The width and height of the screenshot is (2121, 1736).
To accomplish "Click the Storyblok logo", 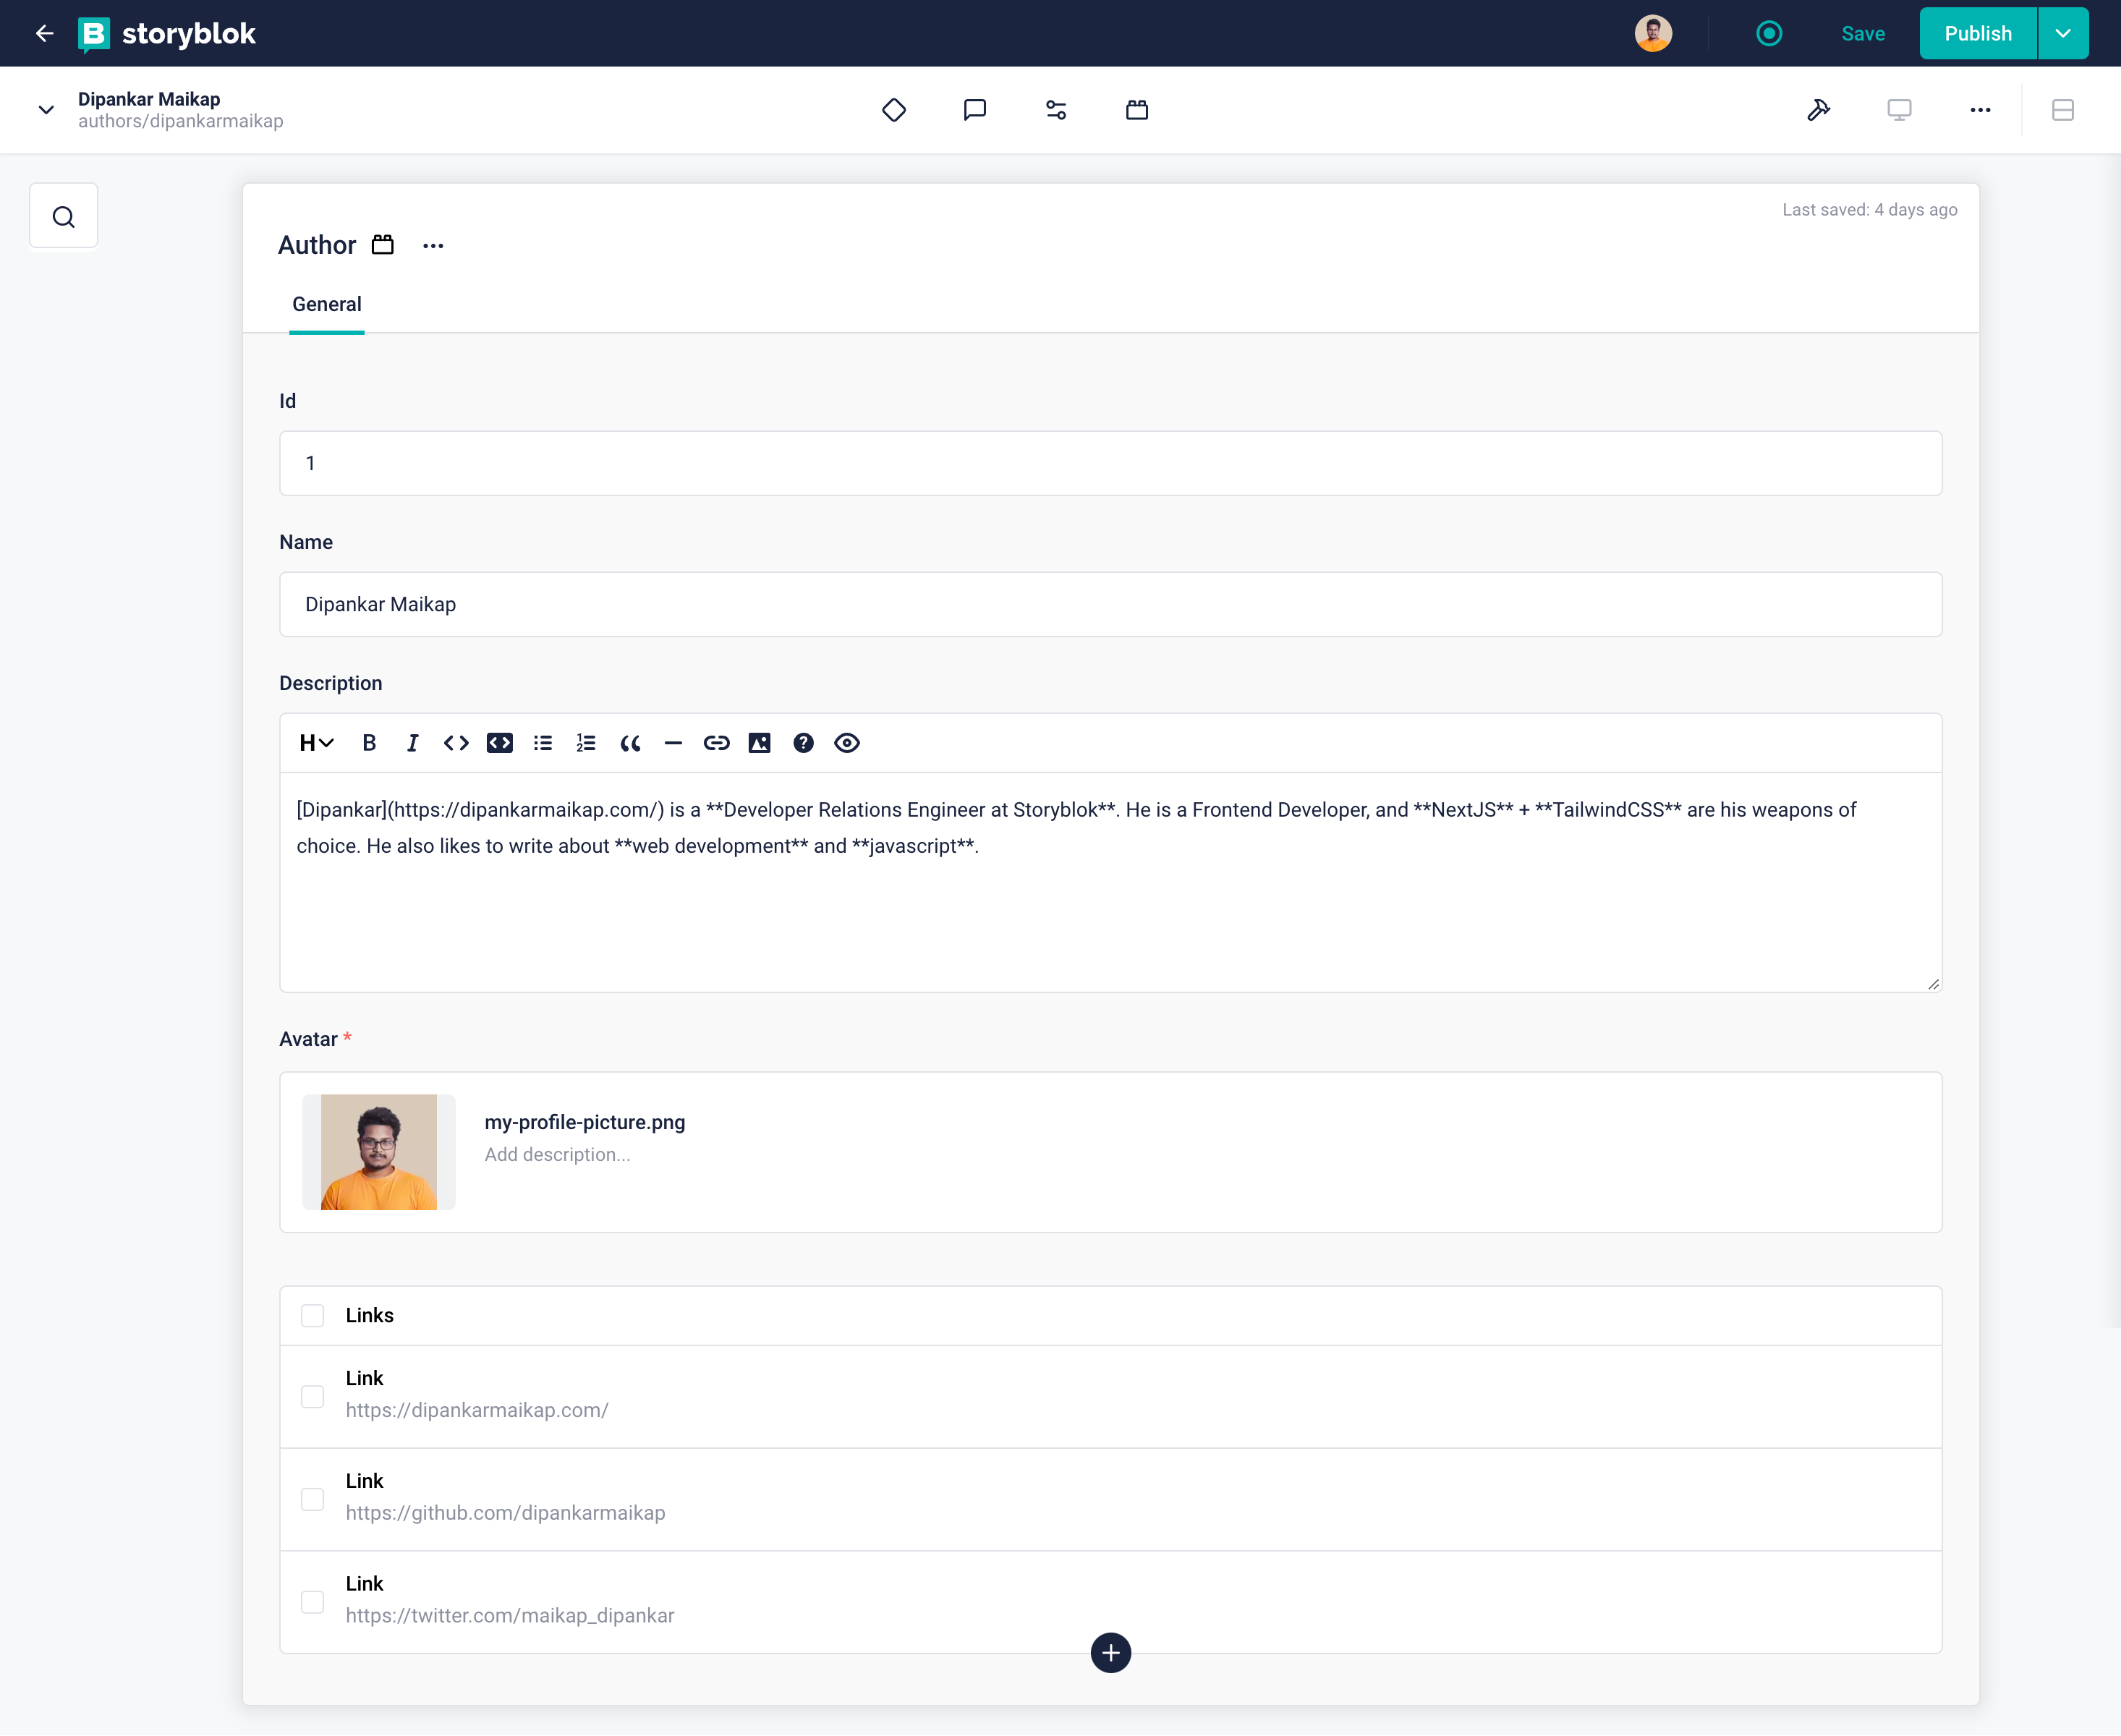I will point(167,34).
